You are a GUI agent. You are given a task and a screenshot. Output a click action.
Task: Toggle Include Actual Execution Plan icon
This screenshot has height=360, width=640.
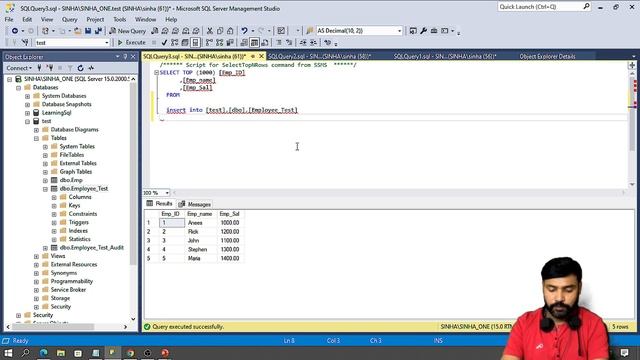coord(209,42)
